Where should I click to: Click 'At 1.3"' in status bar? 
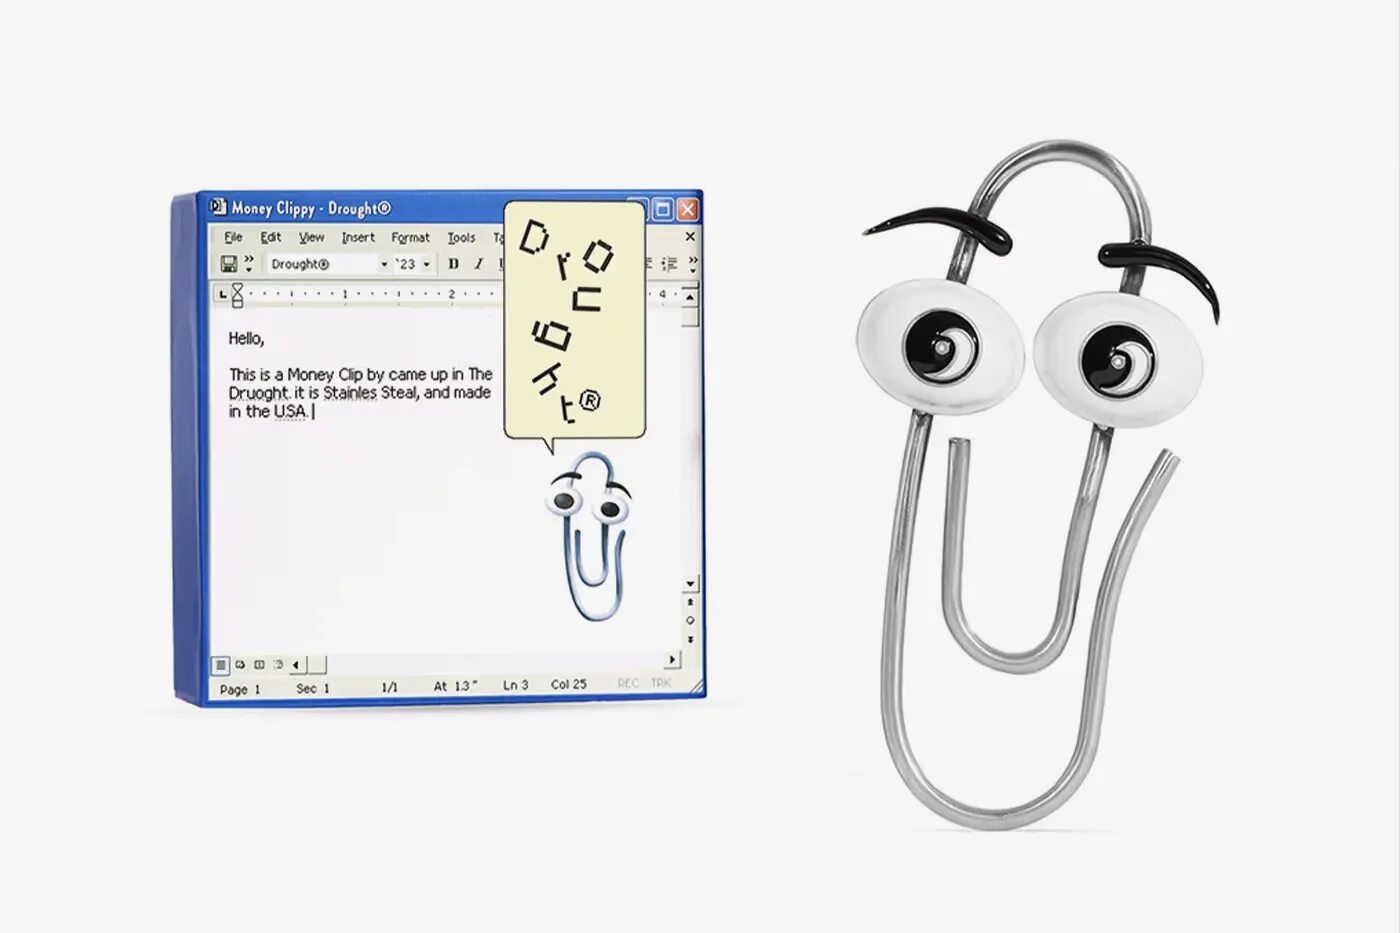pos(455,686)
